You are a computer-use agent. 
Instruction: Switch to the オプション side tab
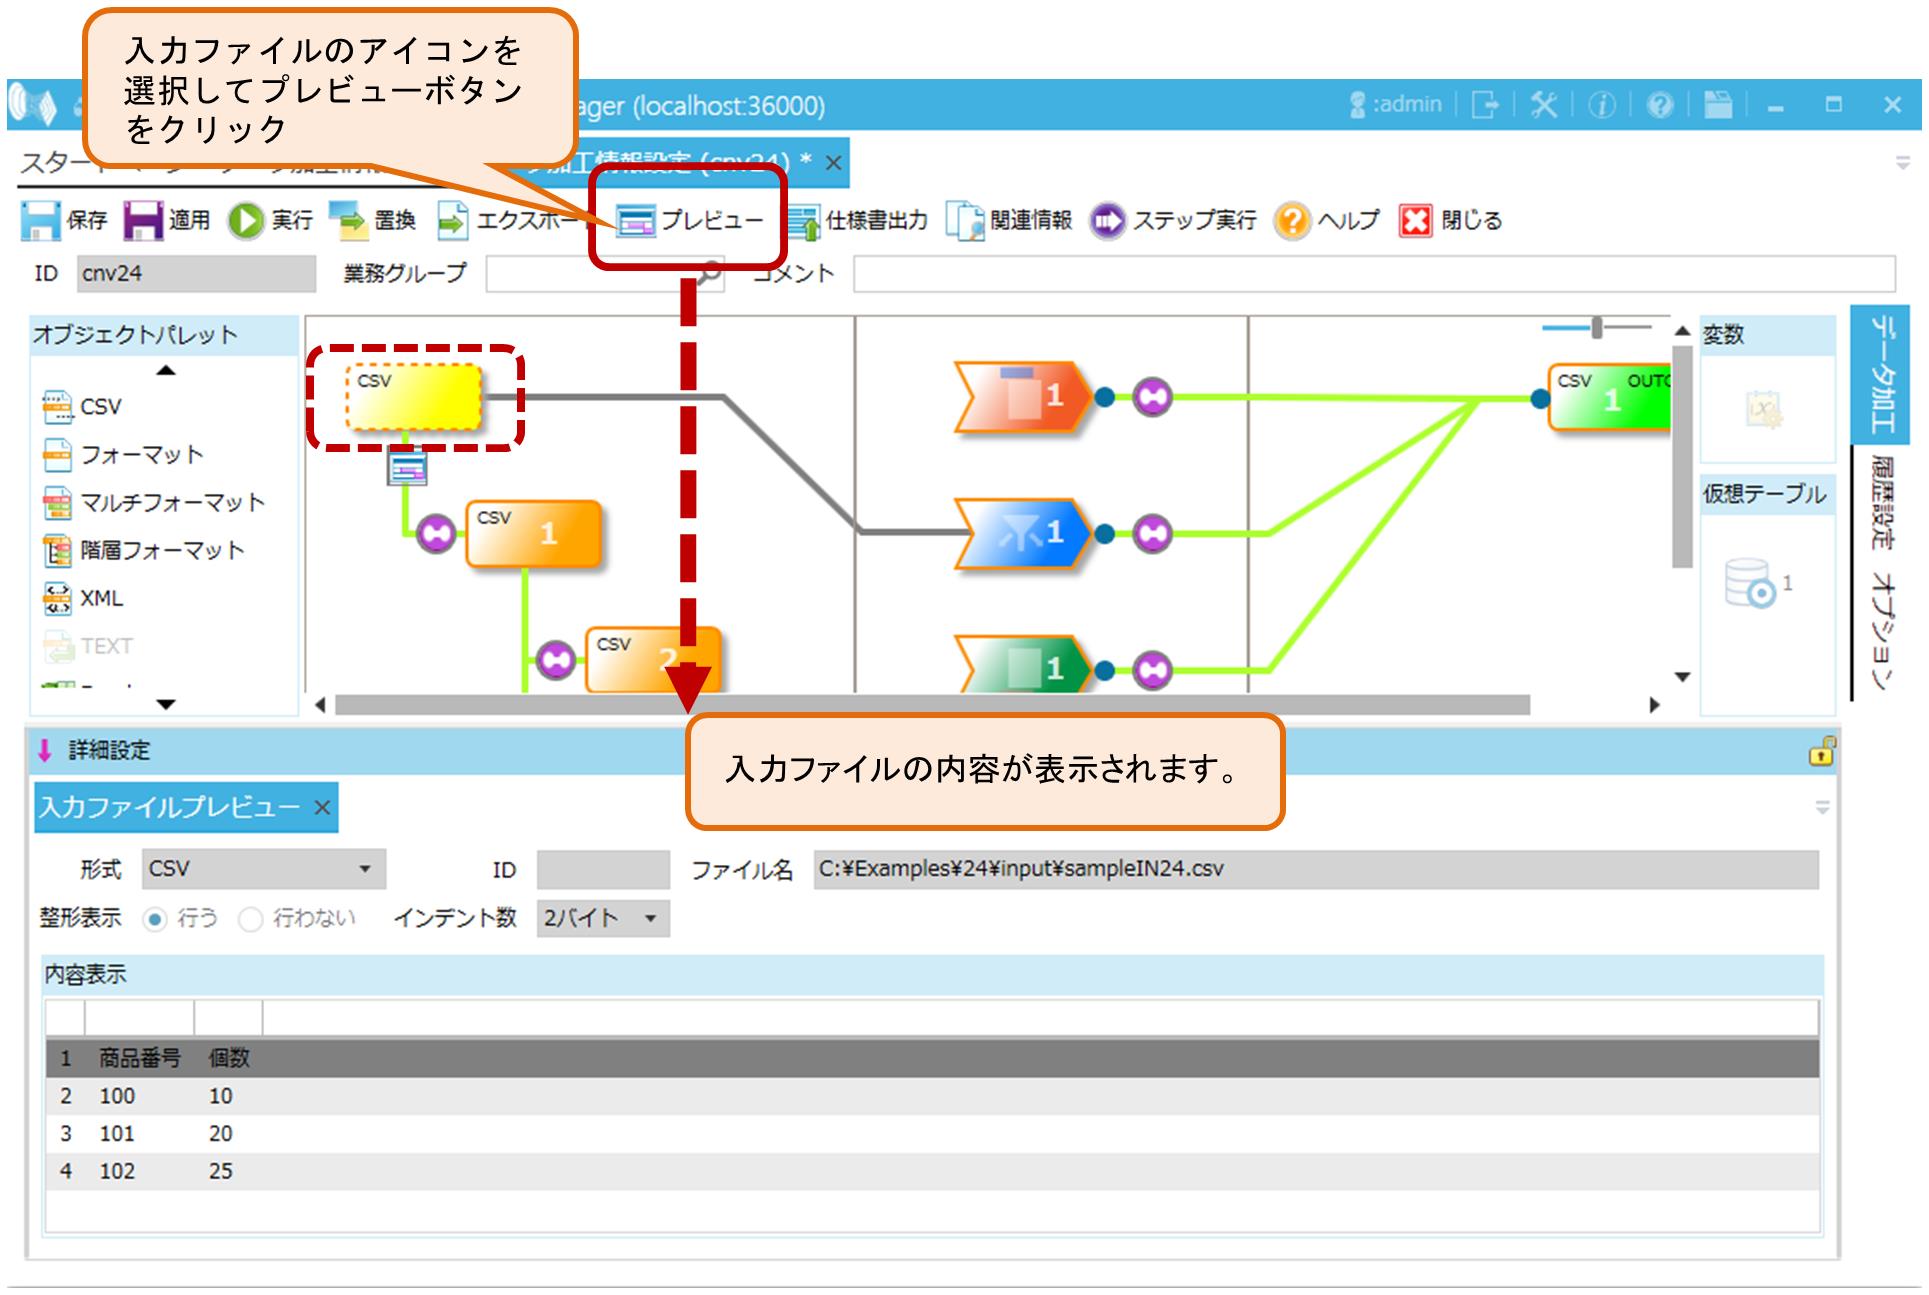pos(1882,631)
